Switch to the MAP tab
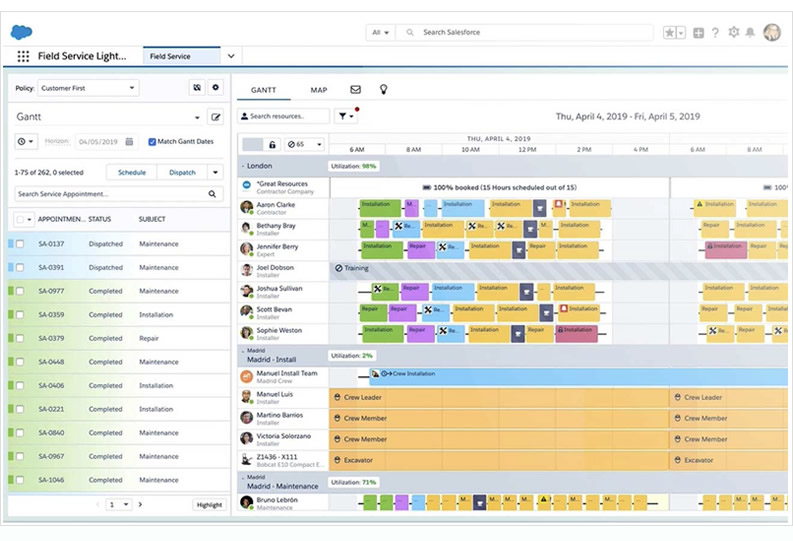Viewport: 793px width, 541px height. pos(319,90)
